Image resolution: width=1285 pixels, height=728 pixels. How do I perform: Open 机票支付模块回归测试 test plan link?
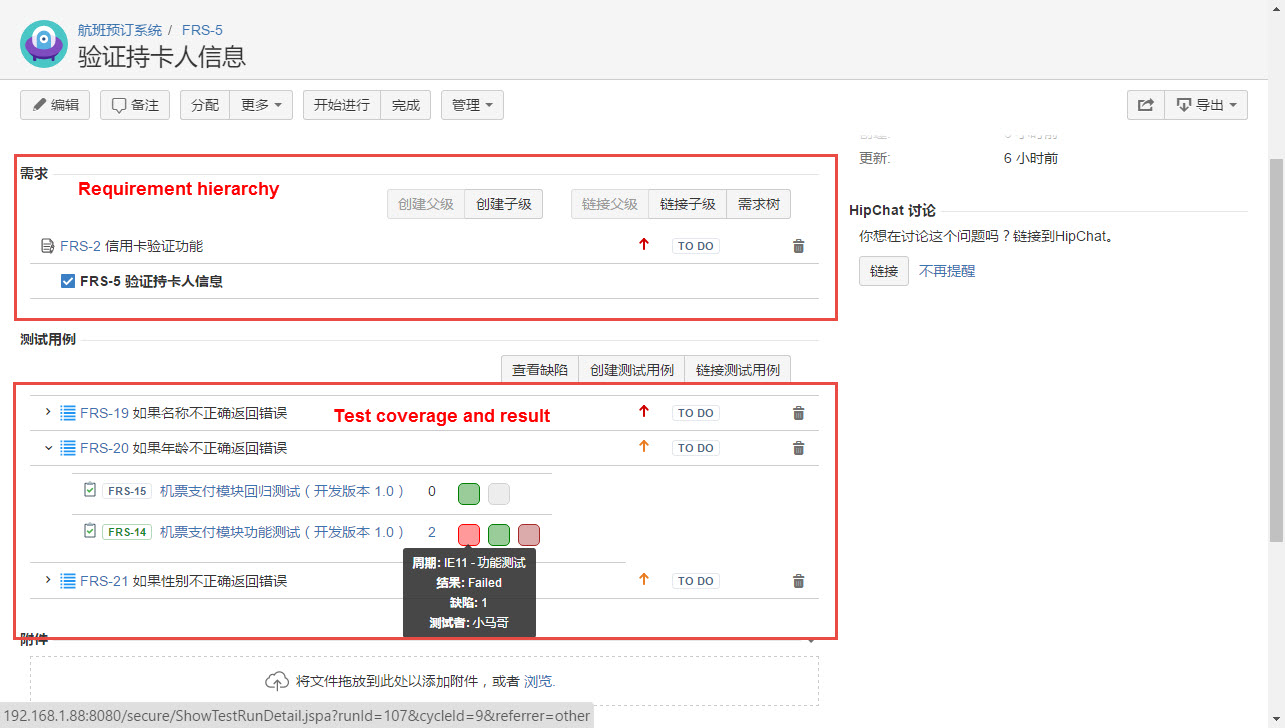pyautogui.click(x=283, y=491)
